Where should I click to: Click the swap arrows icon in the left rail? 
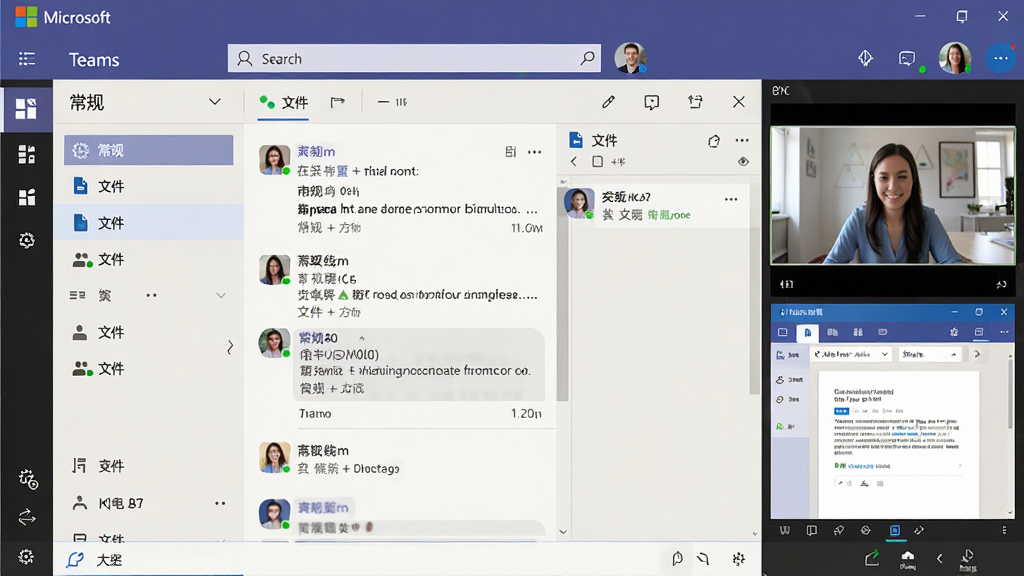(27, 517)
